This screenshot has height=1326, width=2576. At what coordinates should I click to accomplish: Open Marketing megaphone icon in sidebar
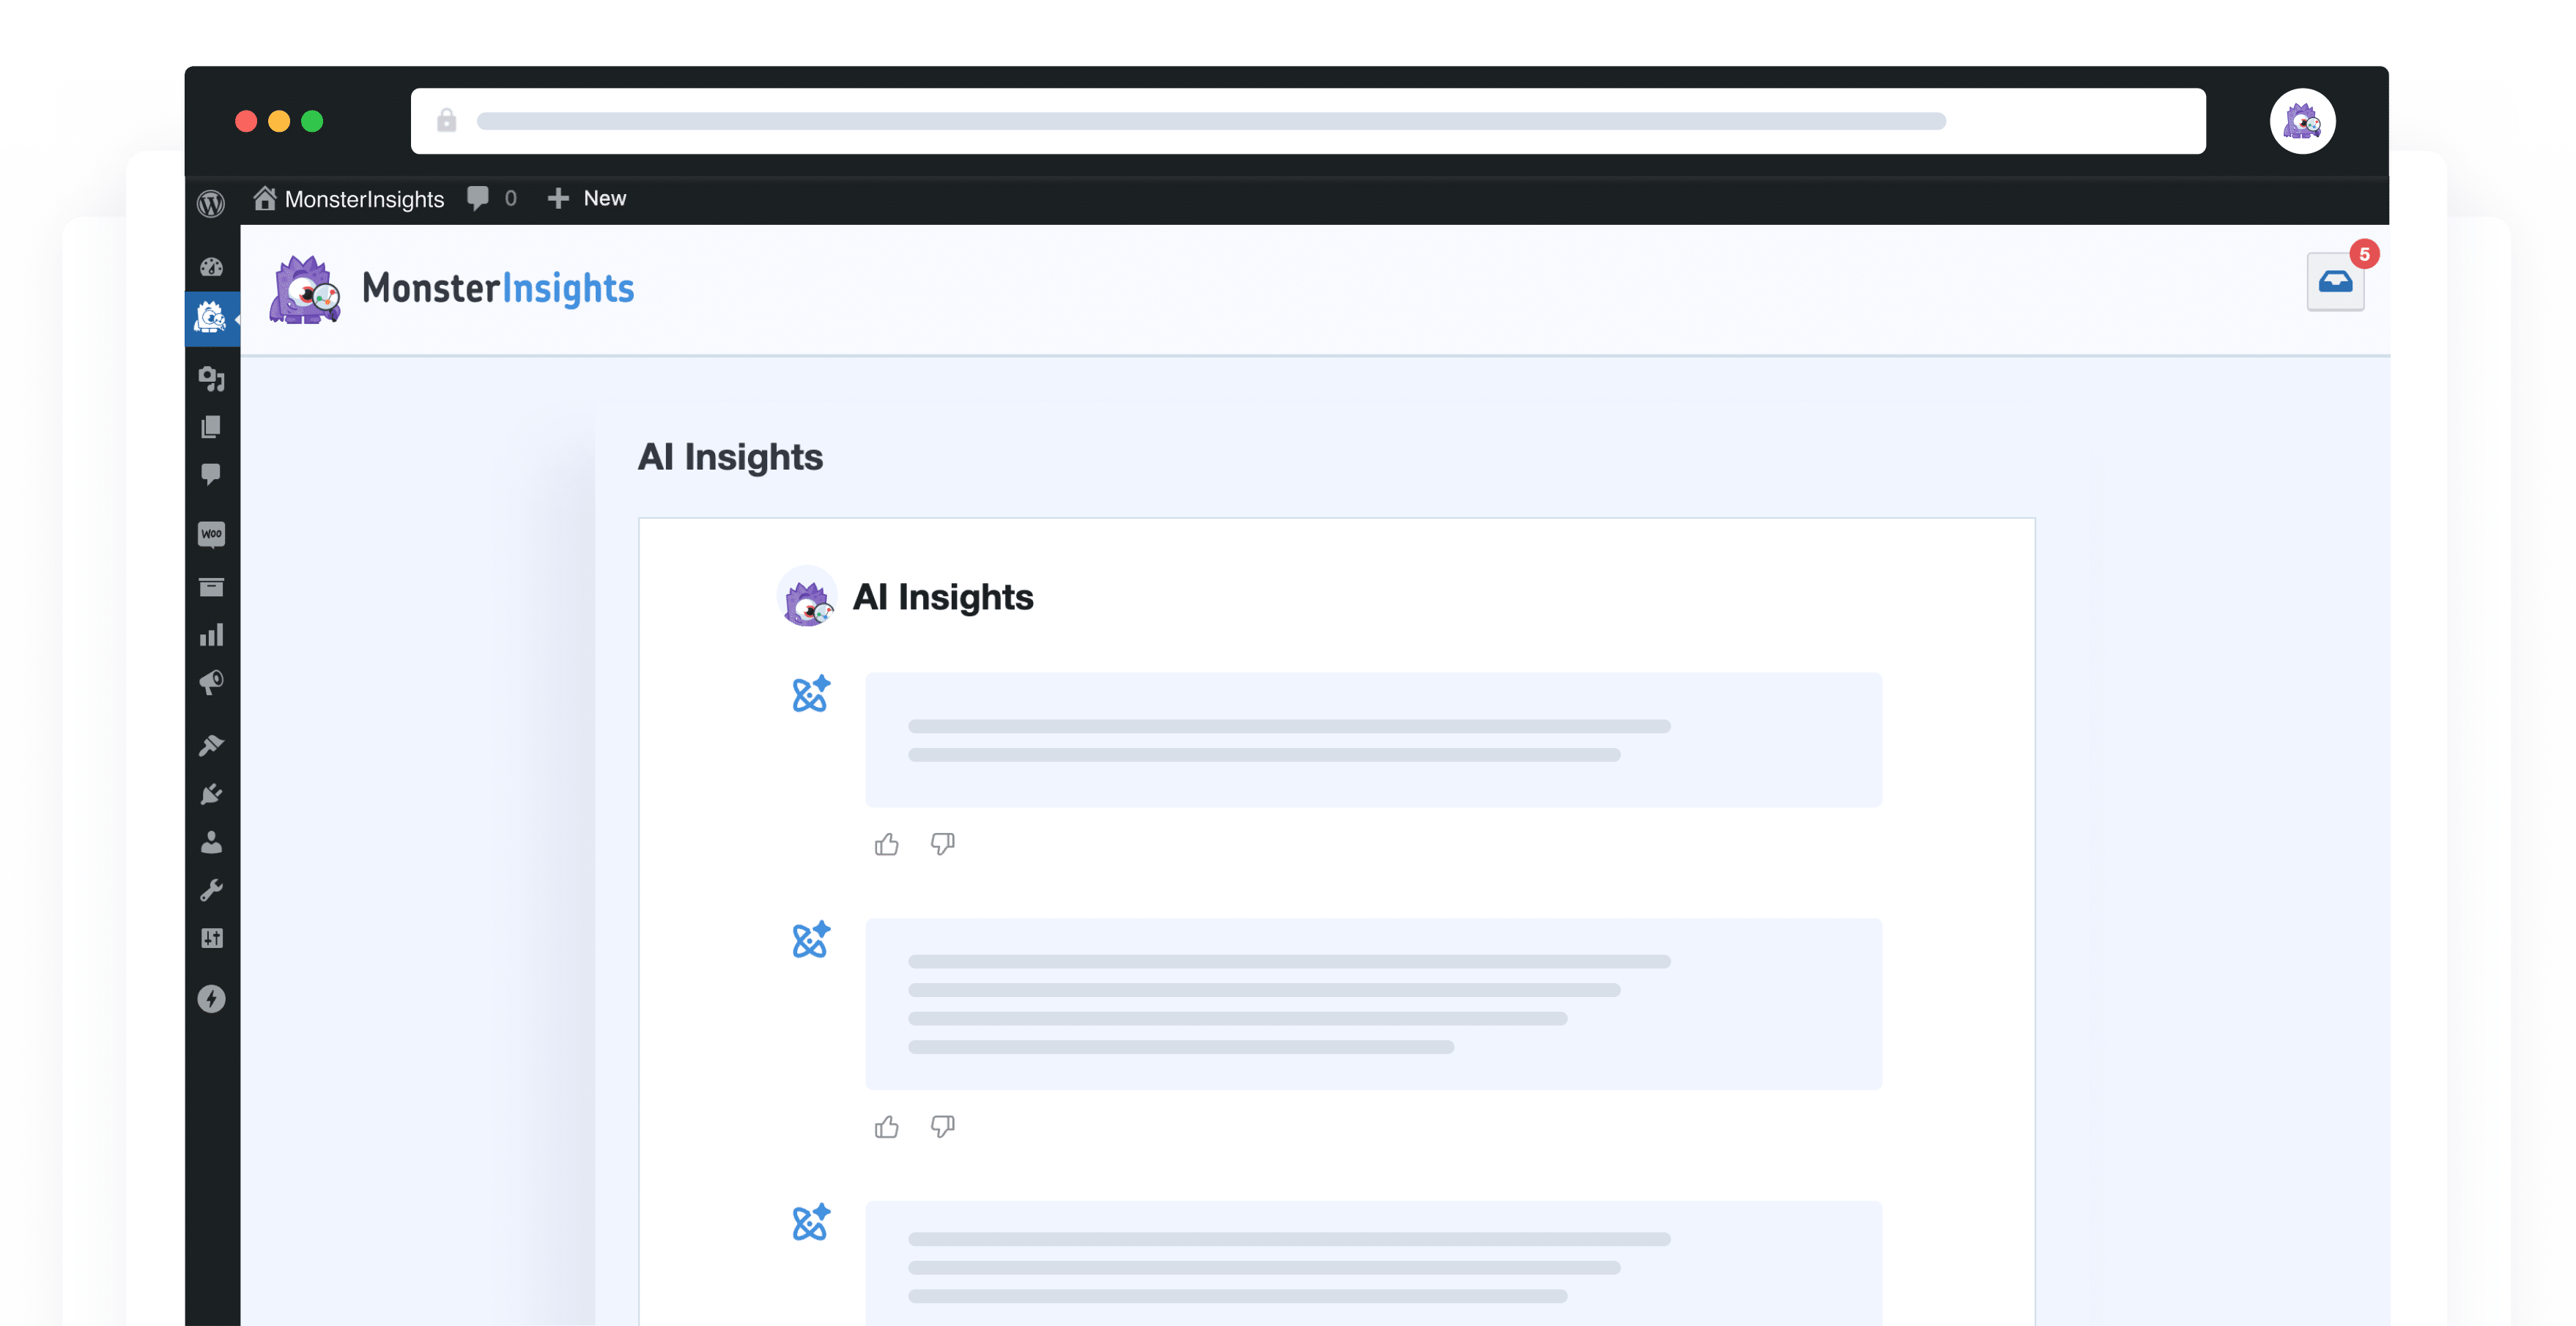(x=211, y=683)
